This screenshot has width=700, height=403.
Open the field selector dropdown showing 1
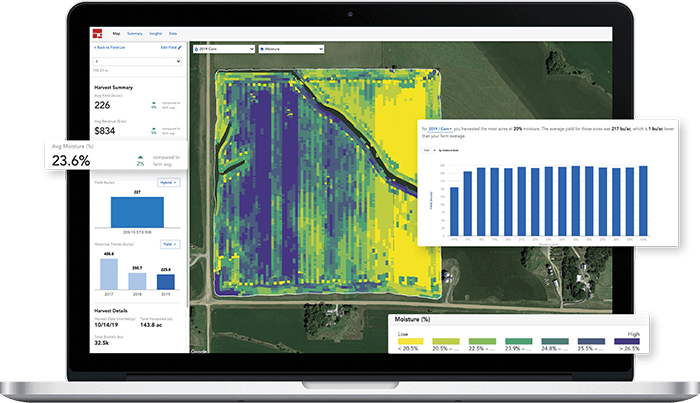137,60
